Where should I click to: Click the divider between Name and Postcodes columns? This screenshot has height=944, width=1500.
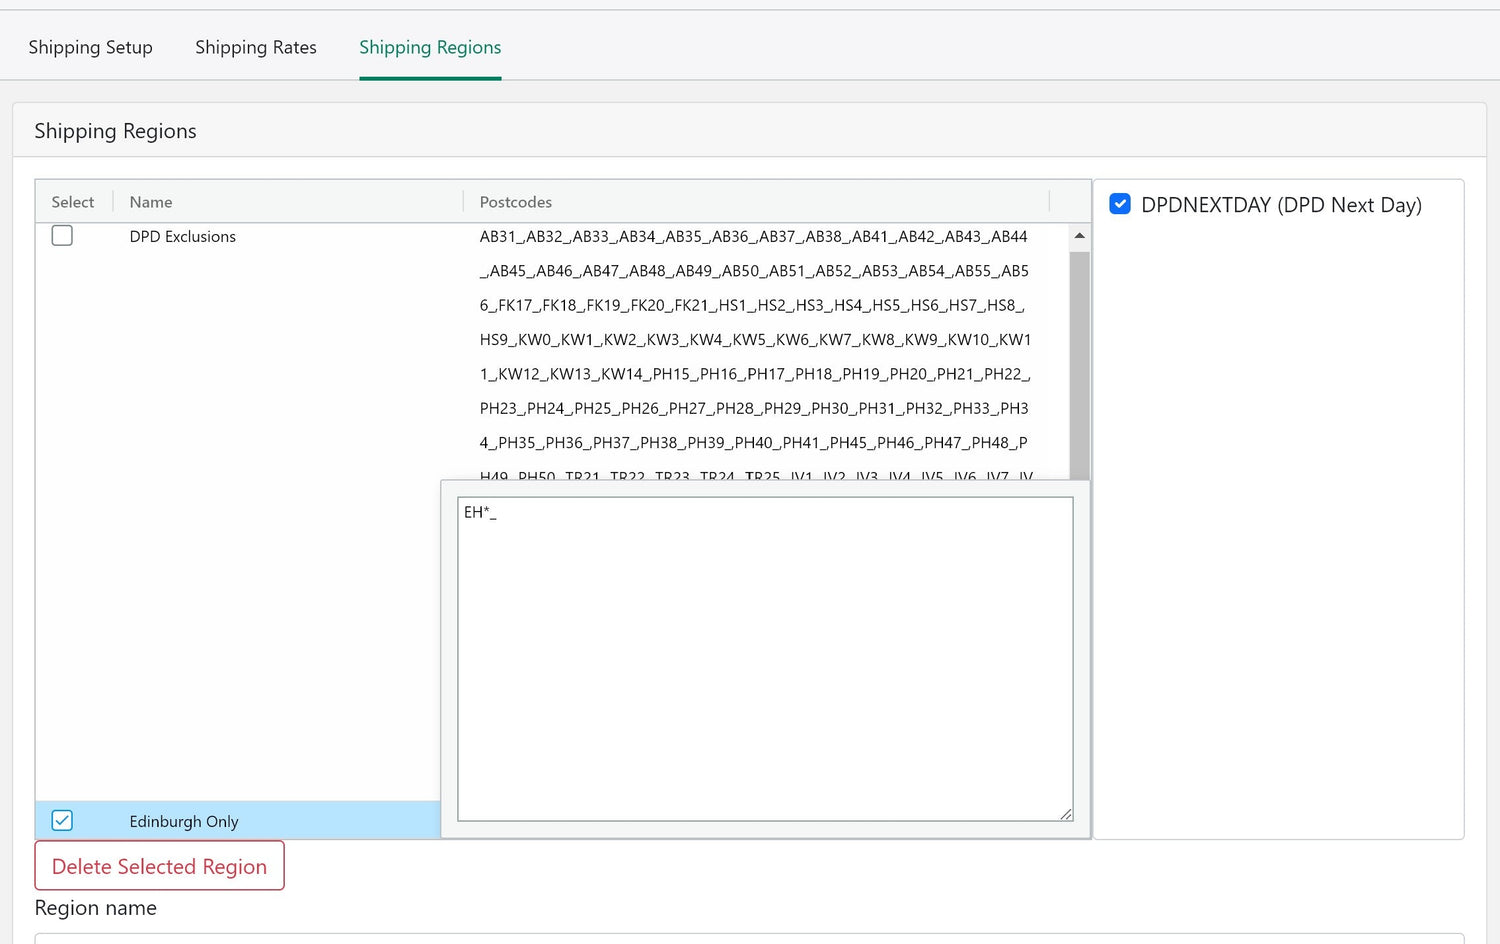(x=464, y=202)
